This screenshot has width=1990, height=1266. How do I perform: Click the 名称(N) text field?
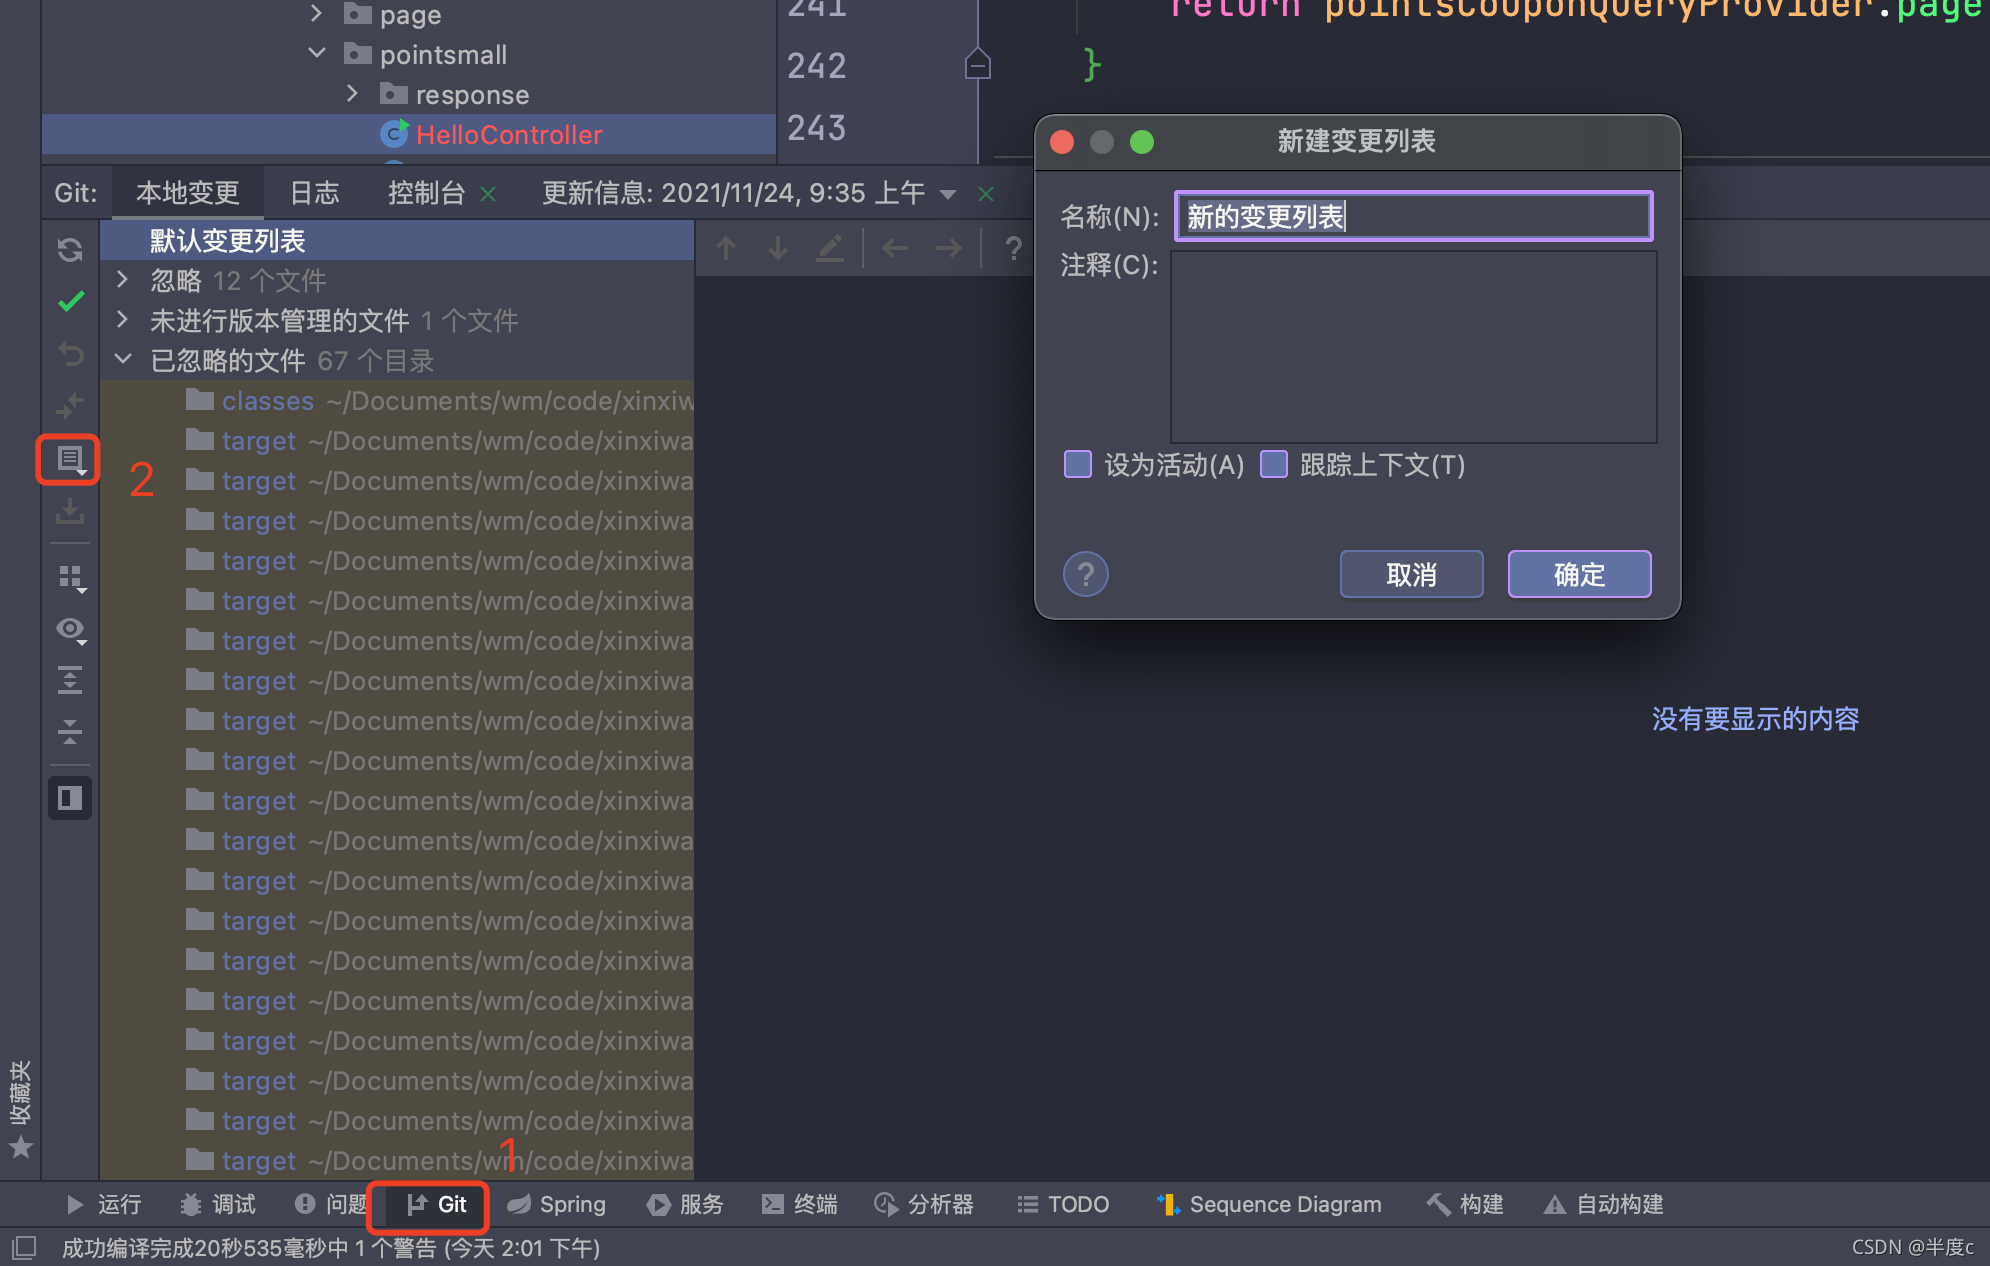tap(1412, 216)
